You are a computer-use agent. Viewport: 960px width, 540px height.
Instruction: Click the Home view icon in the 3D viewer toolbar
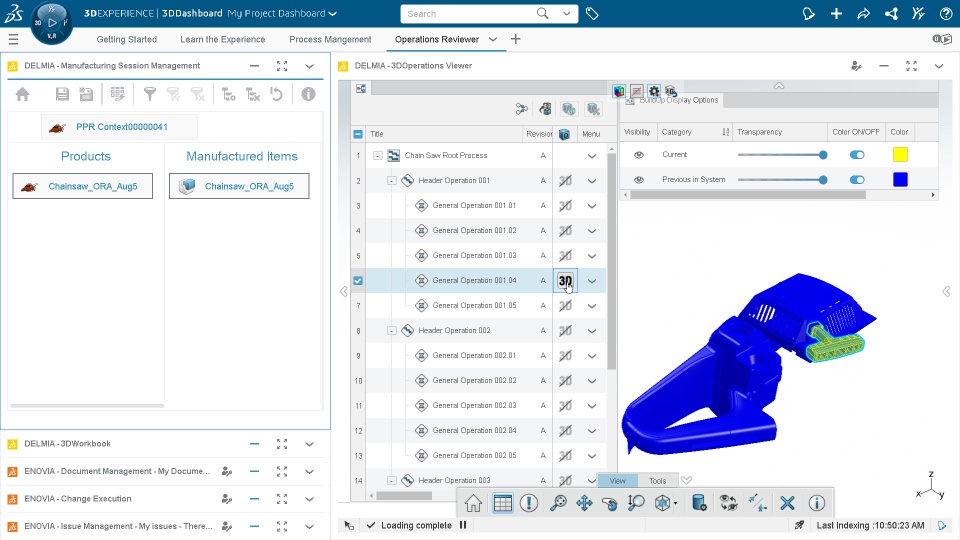coord(473,503)
